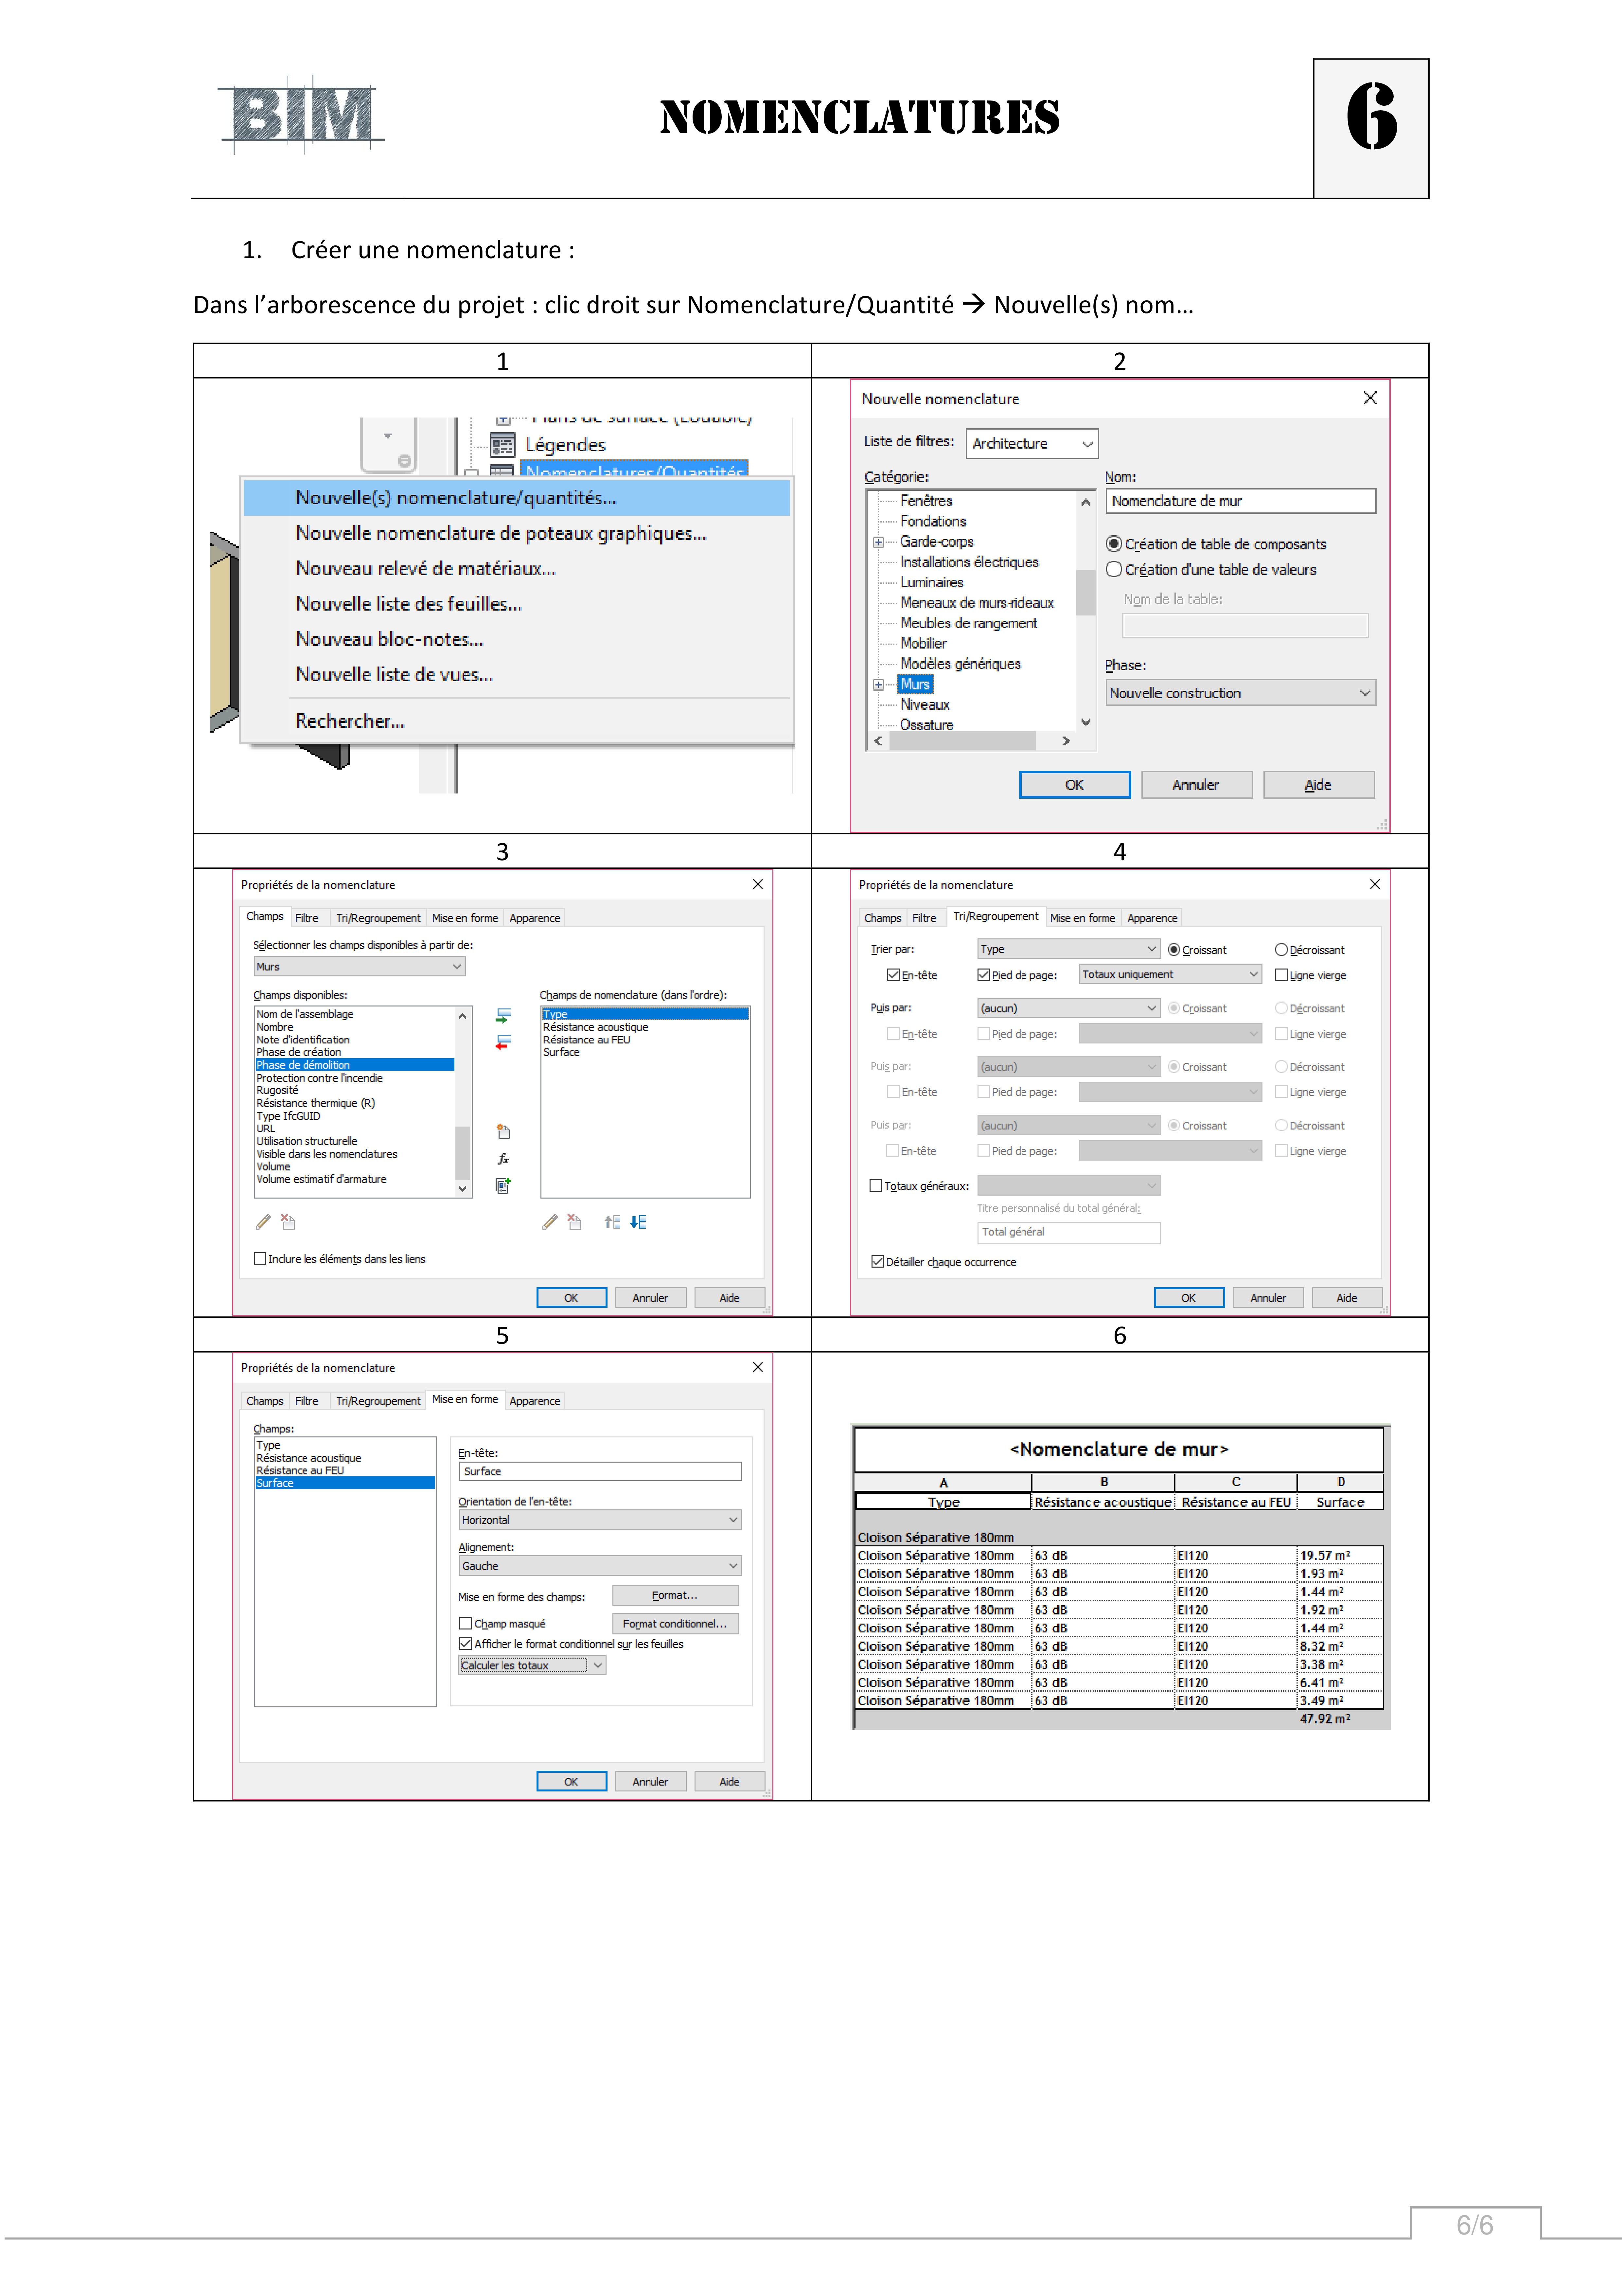Open Liste de filtres Architecture dropdown
The height and width of the screenshot is (2296, 1622).
click(1032, 444)
